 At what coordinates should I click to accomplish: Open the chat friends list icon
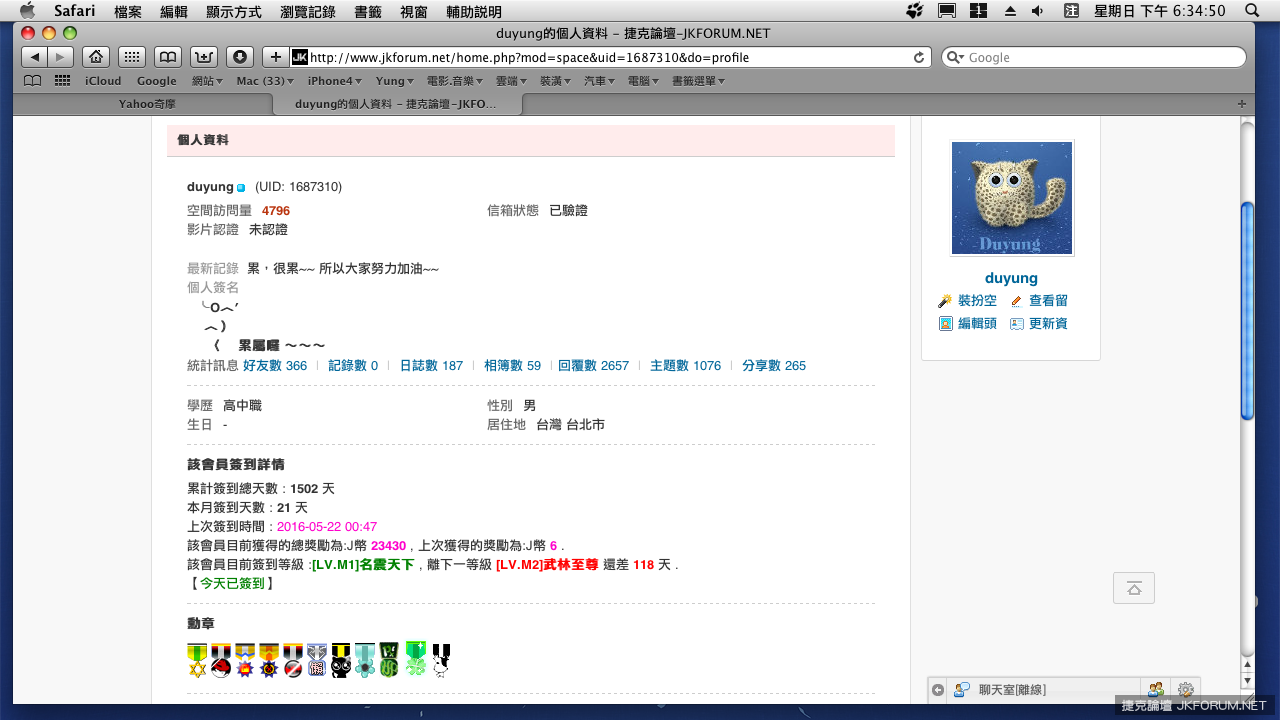[1156, 690]
